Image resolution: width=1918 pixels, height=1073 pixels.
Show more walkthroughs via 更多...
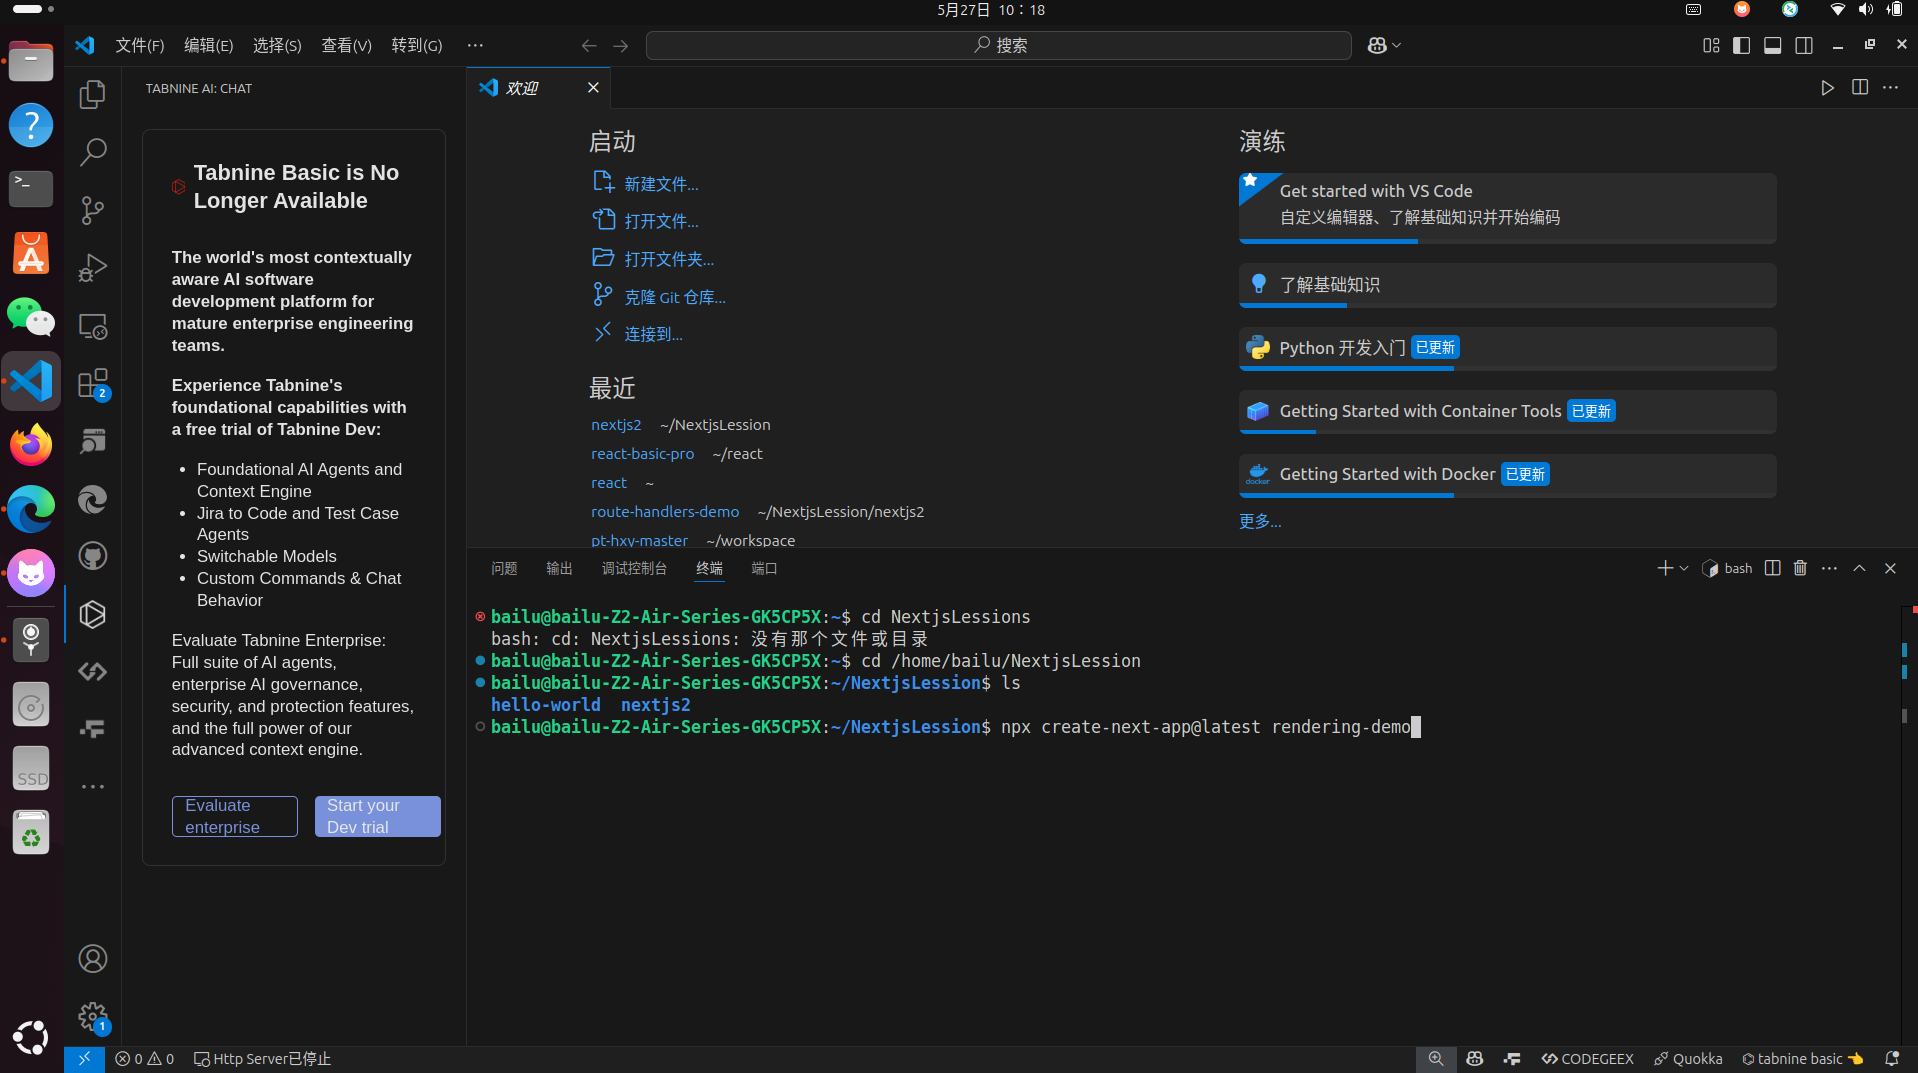point(1260,521)
